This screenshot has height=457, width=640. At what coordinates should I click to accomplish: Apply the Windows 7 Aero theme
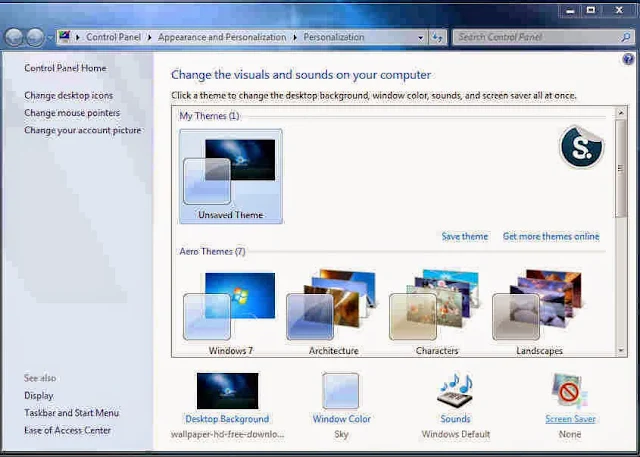click(230, 312)
